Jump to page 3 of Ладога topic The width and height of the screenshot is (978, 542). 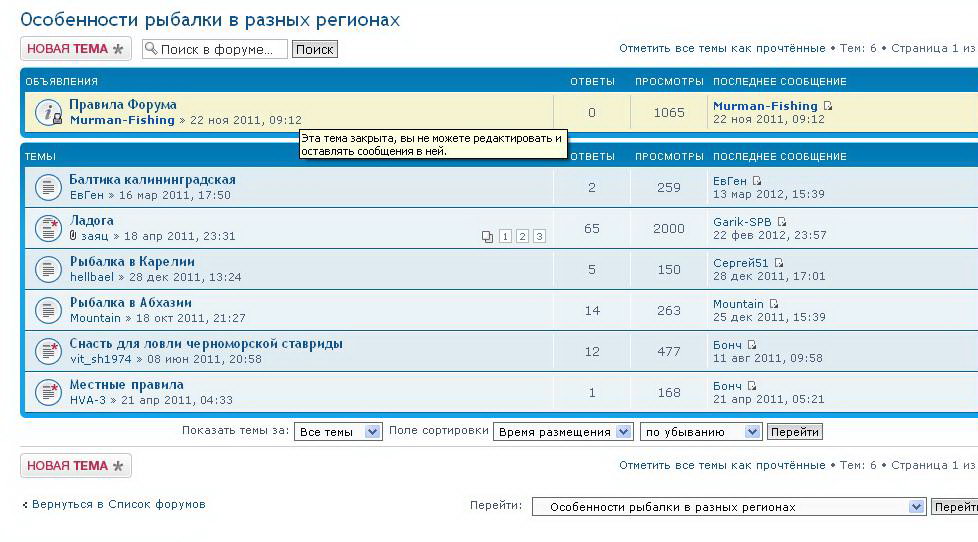[539, 237]
